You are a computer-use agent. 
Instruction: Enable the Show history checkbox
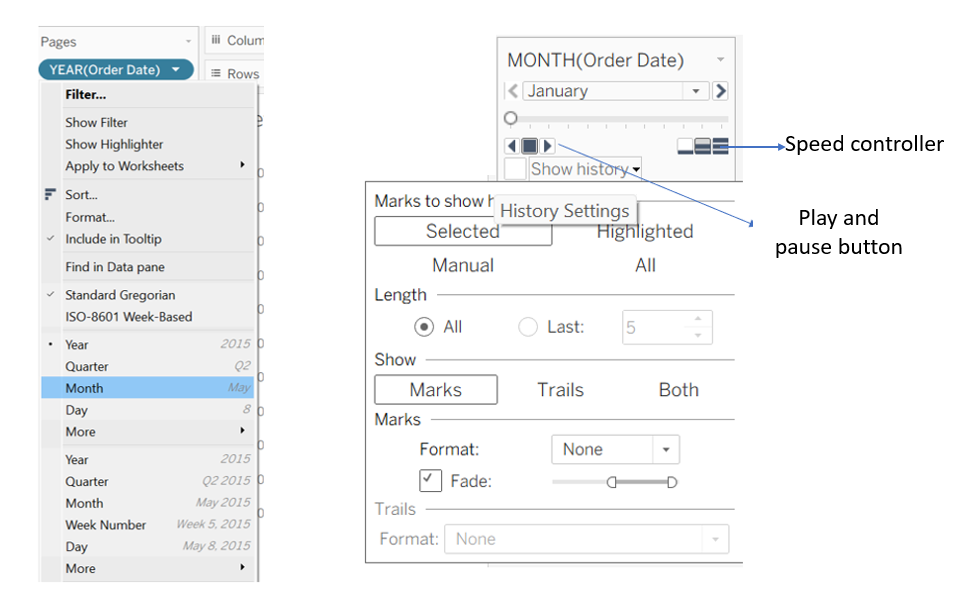(515, 169)
